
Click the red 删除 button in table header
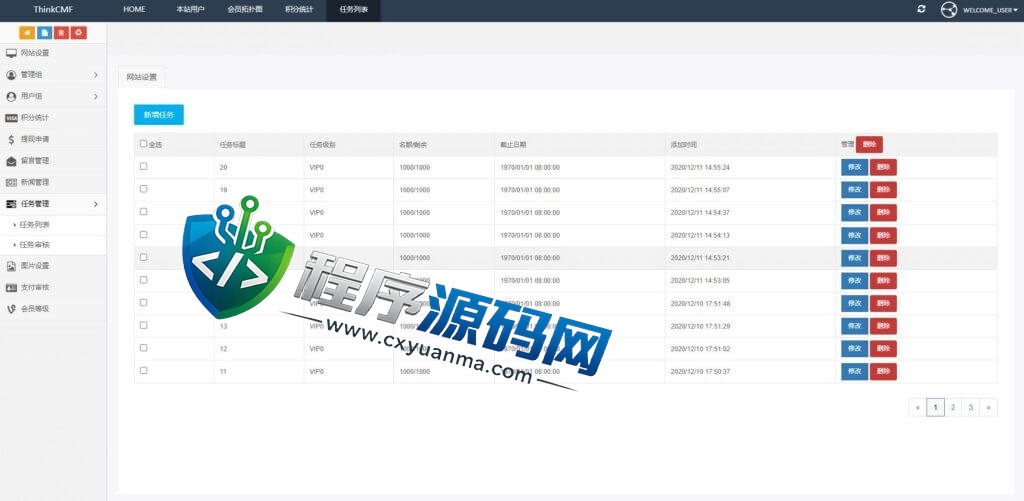tap(869, 144)
